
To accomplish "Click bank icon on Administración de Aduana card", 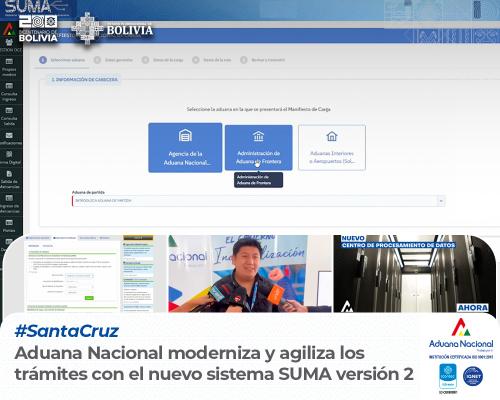I will (258, 136).
